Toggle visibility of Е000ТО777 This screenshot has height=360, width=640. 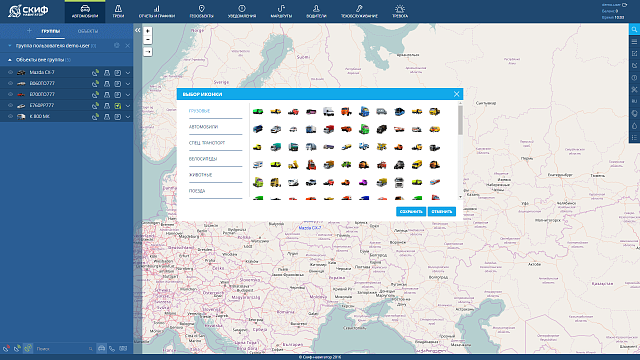[11, 94]
